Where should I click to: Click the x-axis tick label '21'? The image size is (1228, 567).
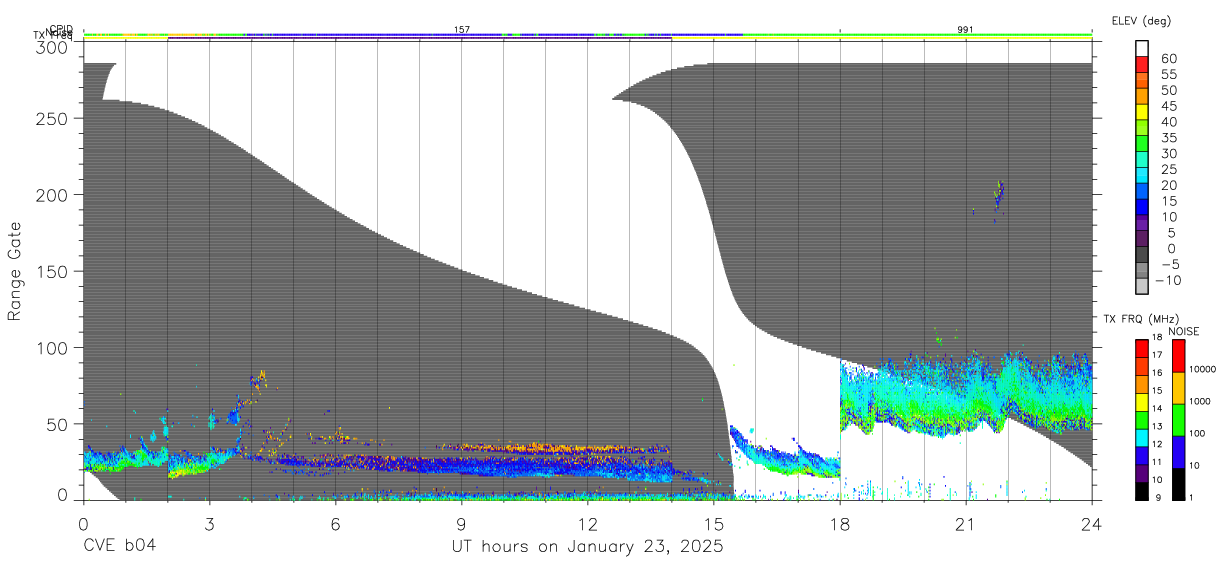pyautogui.click(x=965, y=524)
